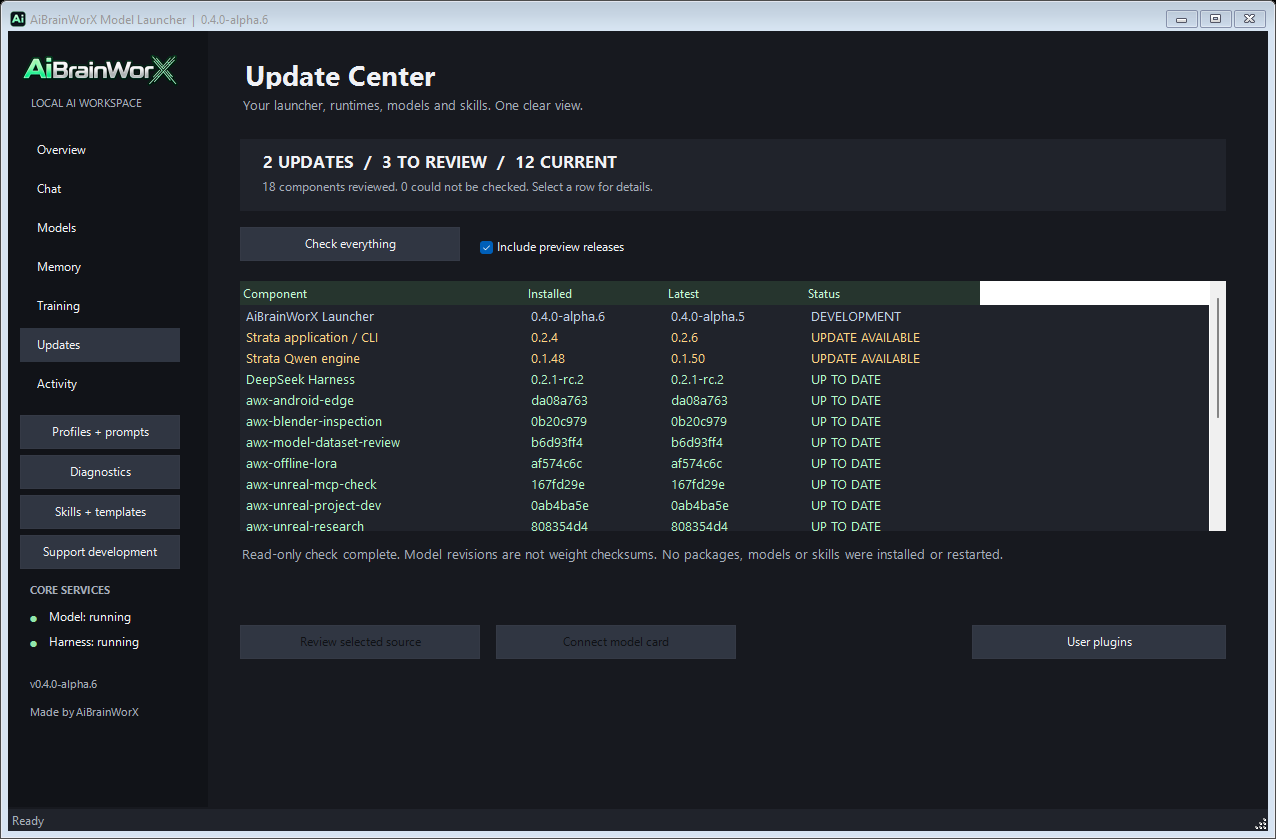The height and width of the screenshot is (839, 1276).
Task: Go to Models section
Action: (100, 228)
